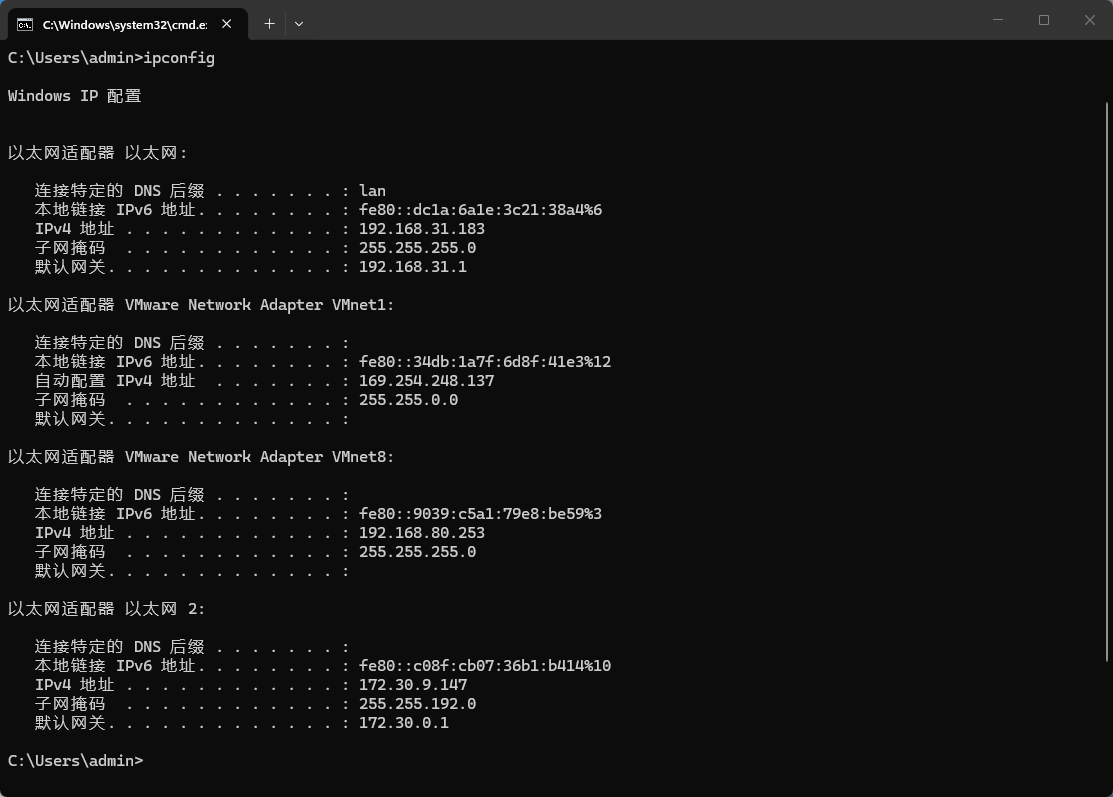Click the IPv4 address 192.168.80.253

point(422,533)
